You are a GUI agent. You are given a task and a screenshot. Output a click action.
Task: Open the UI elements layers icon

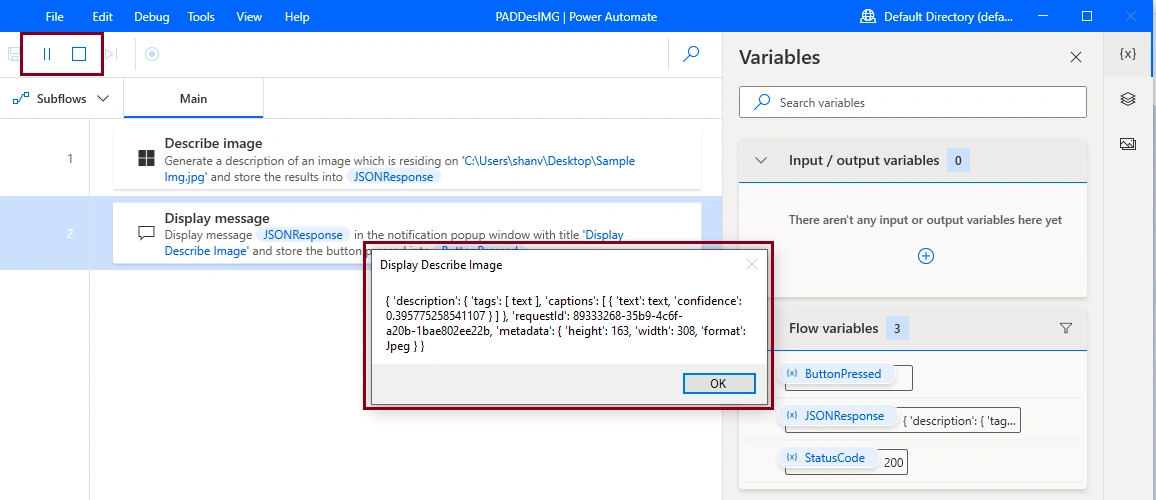coord(1127,99)
